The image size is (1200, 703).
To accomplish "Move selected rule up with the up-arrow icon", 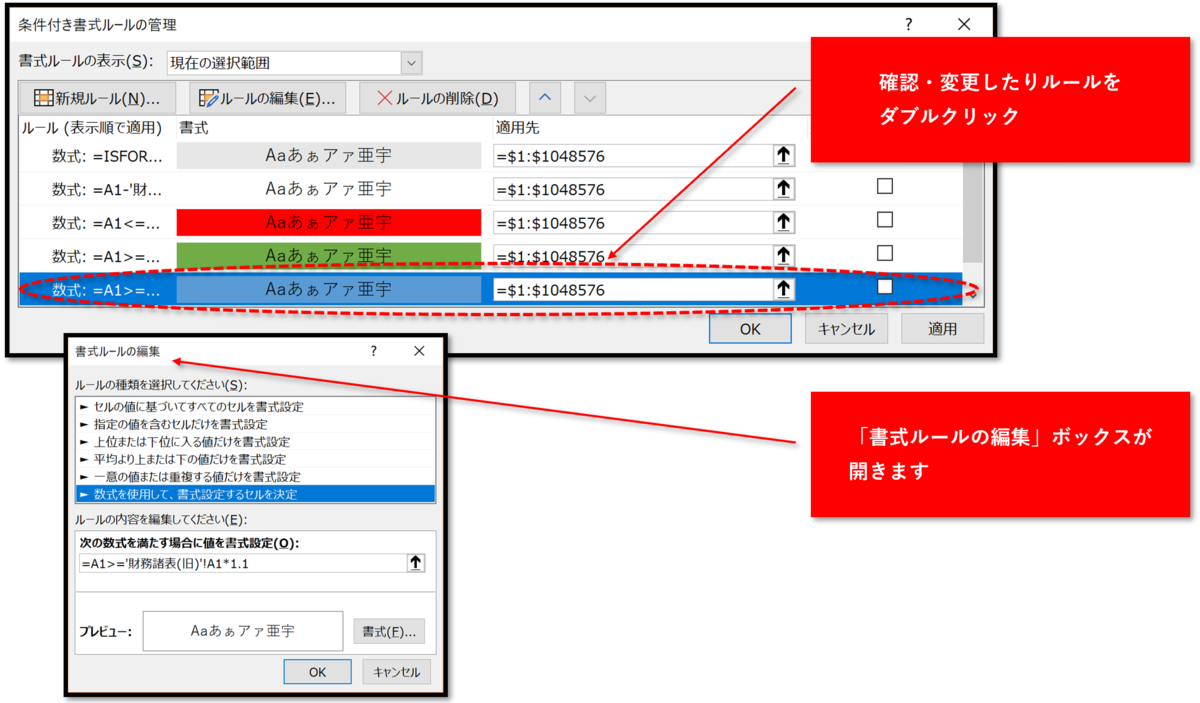I will [544, 97].
